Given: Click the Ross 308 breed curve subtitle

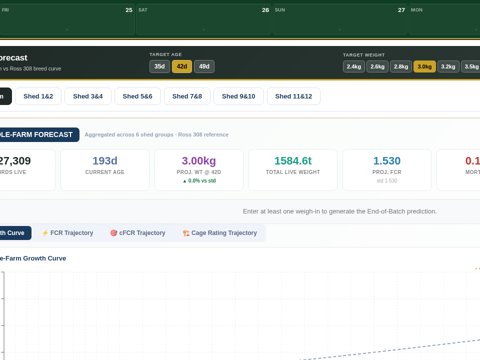Looking at the screenshot, I should tap(30, 69).
